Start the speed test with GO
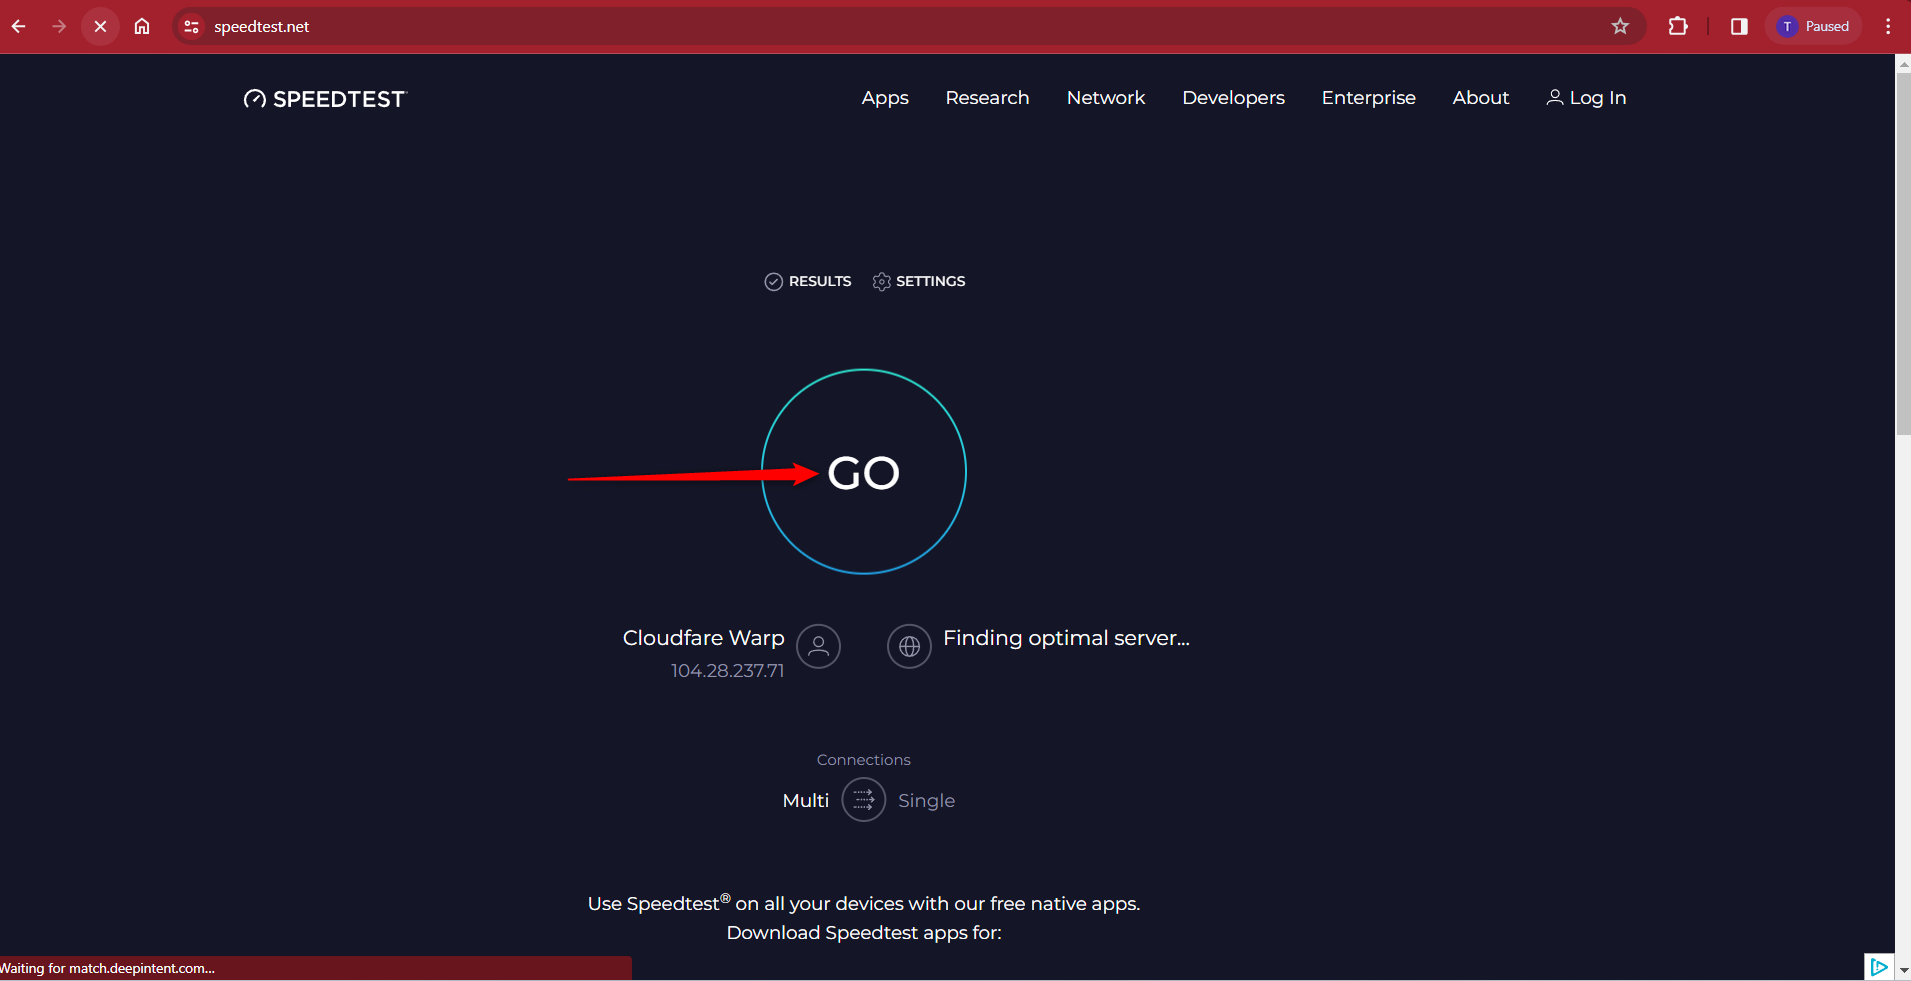Image resolution: width=1911 pixels, height=981 pixels. [x=862, y=472]
